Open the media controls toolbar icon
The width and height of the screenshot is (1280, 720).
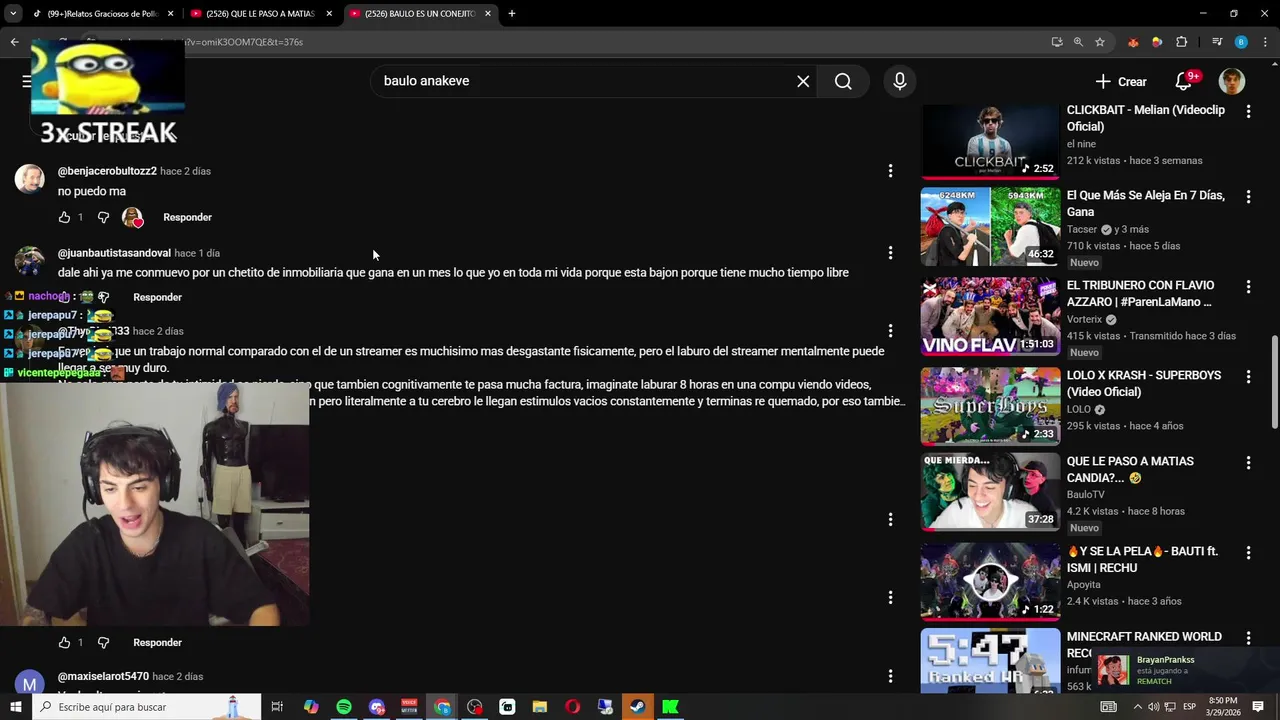(x=1217, y=42)
